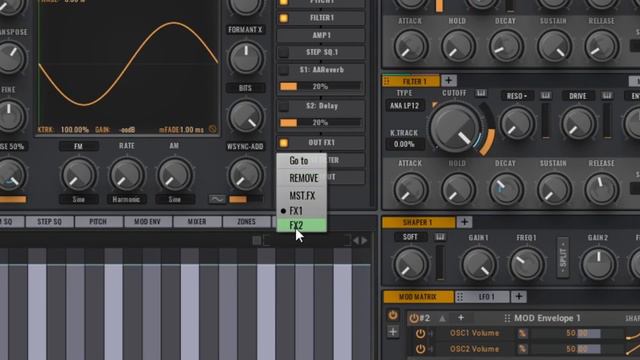Screen dimensions: 640x360
Task: Toggle the STEP SQ.1 routing square
Action: pyautogui.click(x=284, y=52)
